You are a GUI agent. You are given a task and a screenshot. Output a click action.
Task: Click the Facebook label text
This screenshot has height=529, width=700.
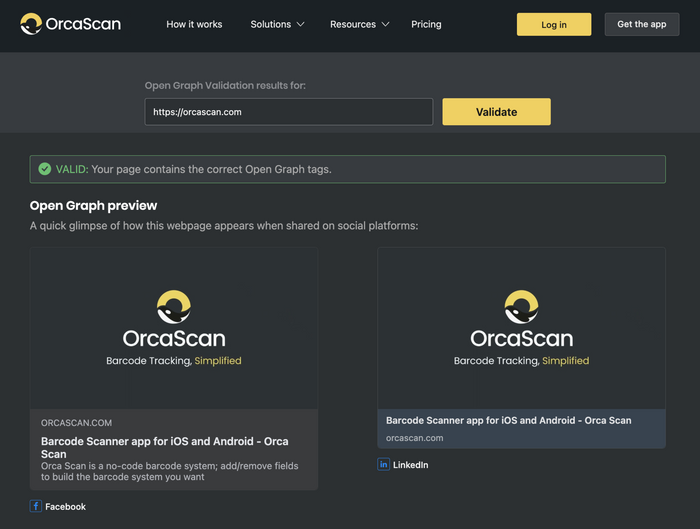pyautogui.click(x=65, y=507)
